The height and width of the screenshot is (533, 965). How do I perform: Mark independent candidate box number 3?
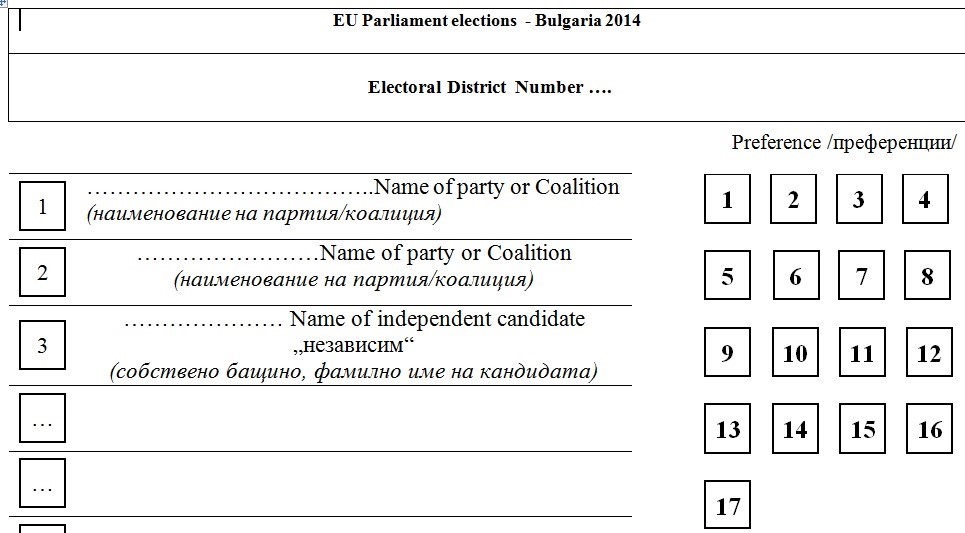click(42, 346)
